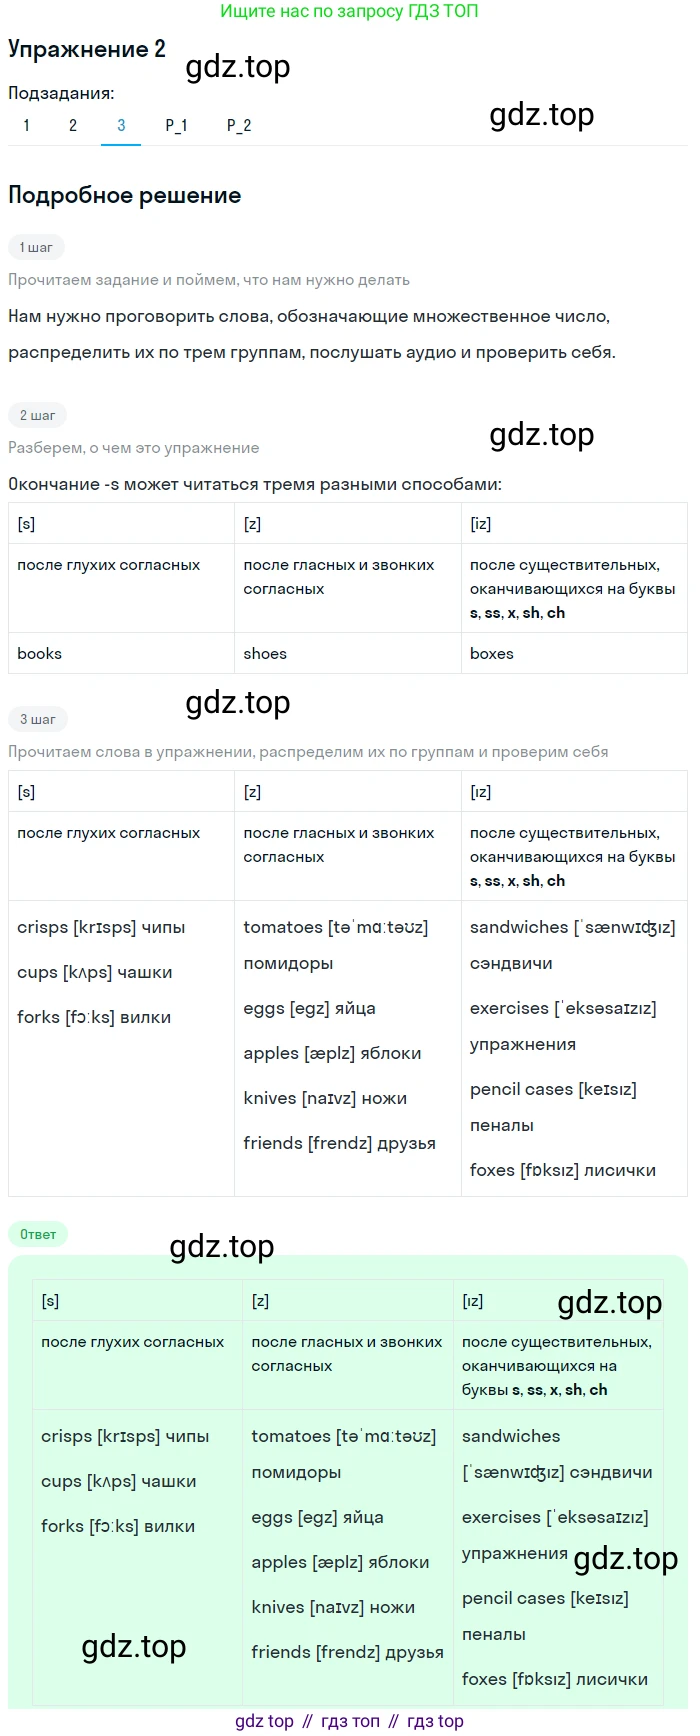The height and width of the screenshot is (1736, 700).
Task: Switch to subtask tab 2
Action: [x=73, y=125]
